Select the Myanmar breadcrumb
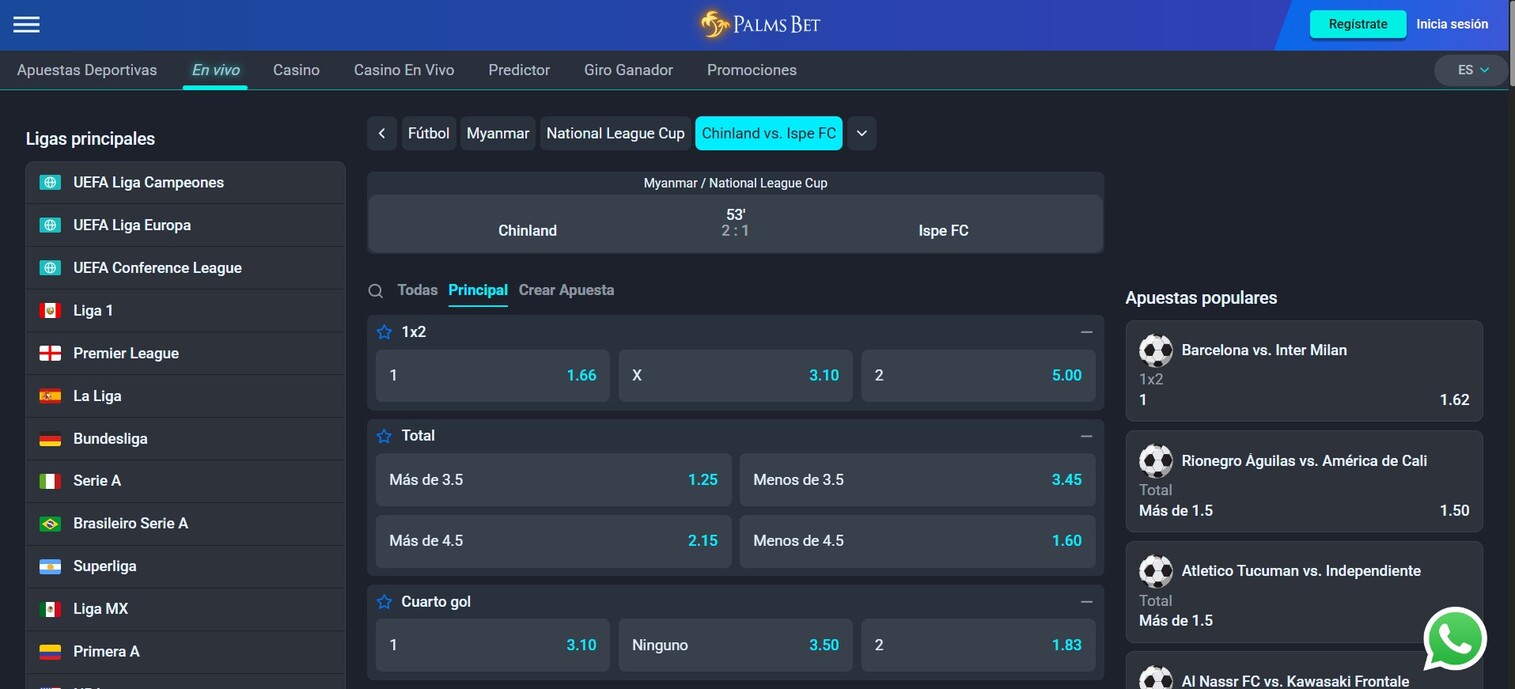Image resolution: width=1515 pixels, height=689 pixels. point(498,134)
